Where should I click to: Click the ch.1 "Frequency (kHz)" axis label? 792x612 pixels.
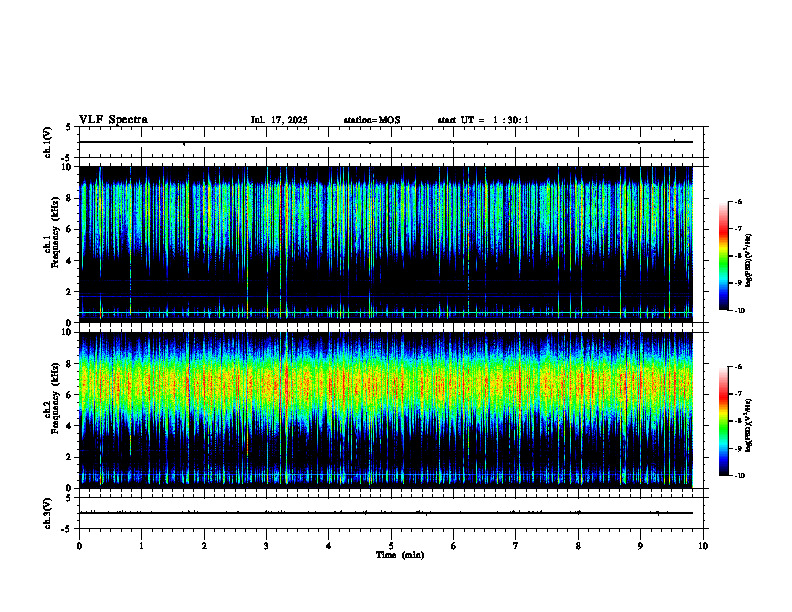(x=55, y=232)
